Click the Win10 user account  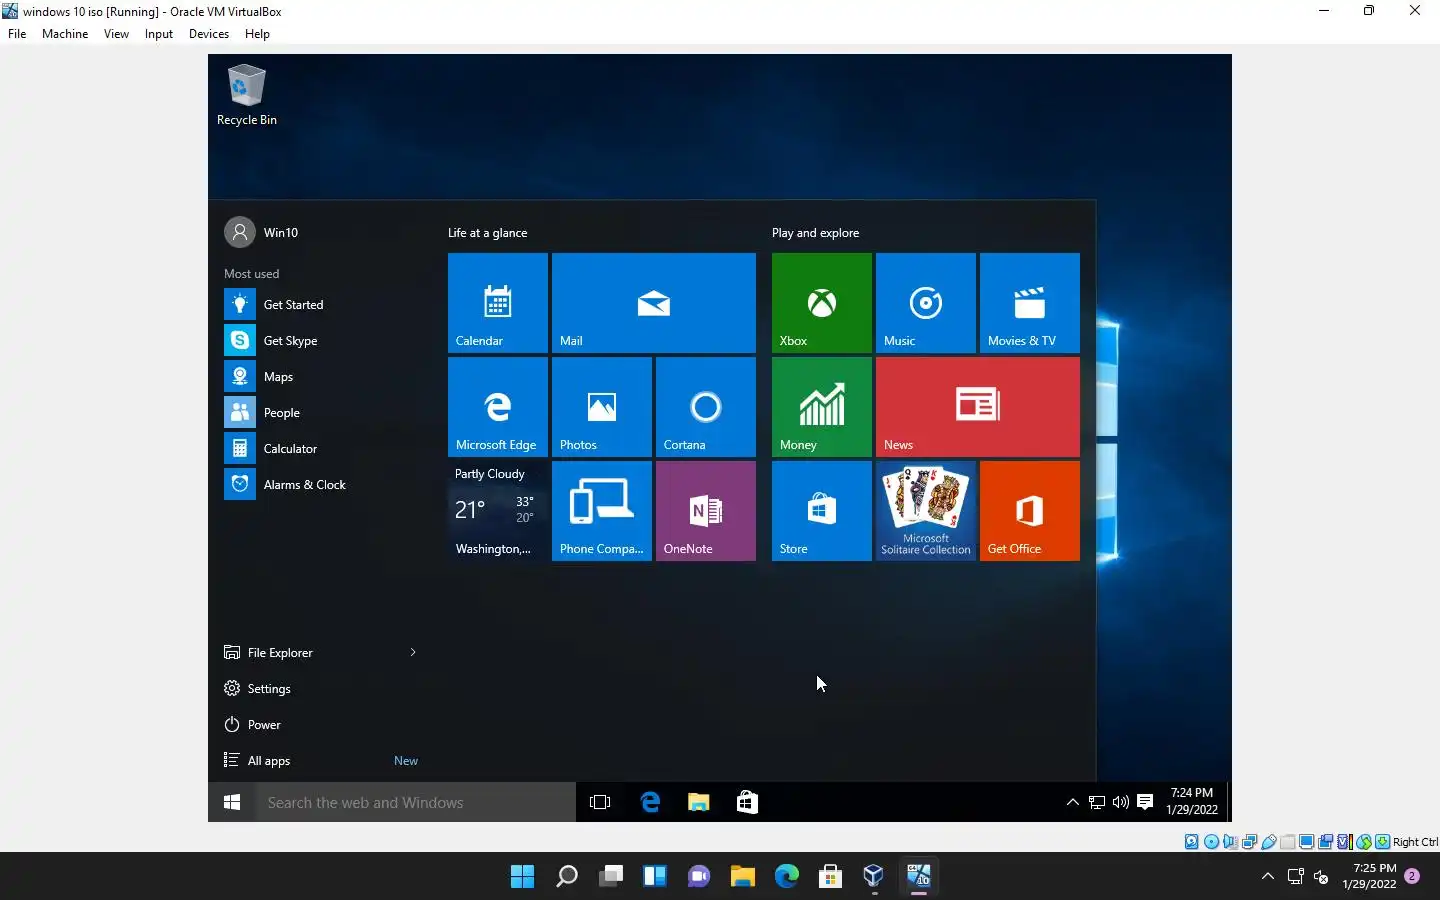(262, 232)
